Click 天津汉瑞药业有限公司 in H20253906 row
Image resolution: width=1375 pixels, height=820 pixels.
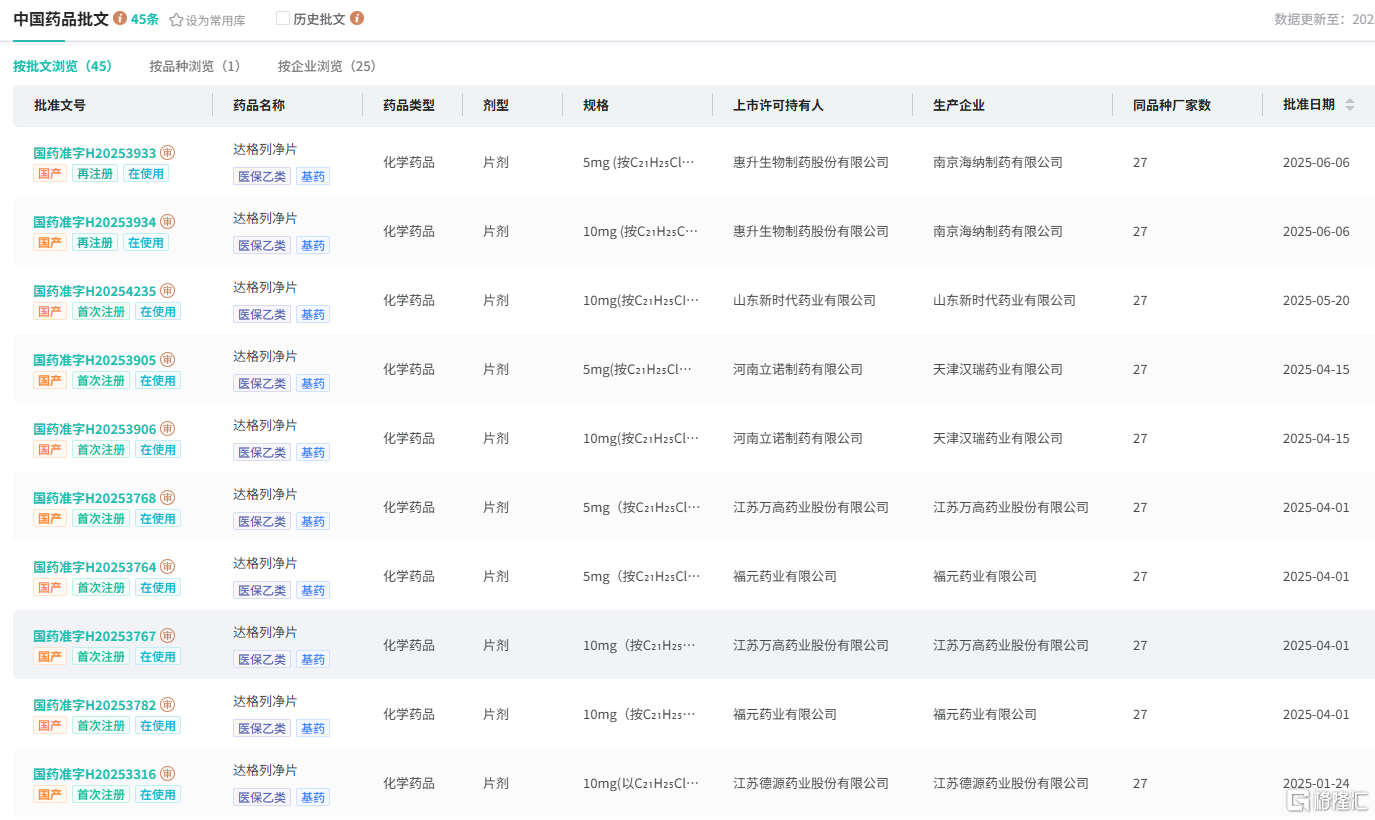[x=998, y=438]
